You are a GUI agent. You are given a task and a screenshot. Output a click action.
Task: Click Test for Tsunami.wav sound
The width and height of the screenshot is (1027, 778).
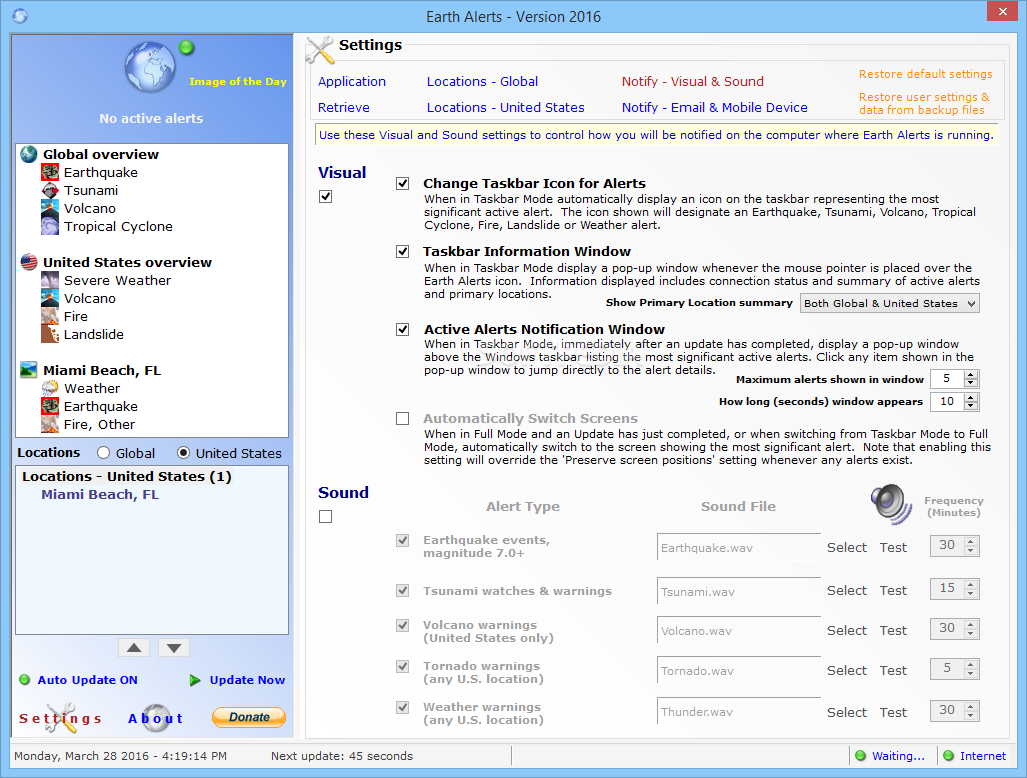pyautogui.click(x=893, y=591)
